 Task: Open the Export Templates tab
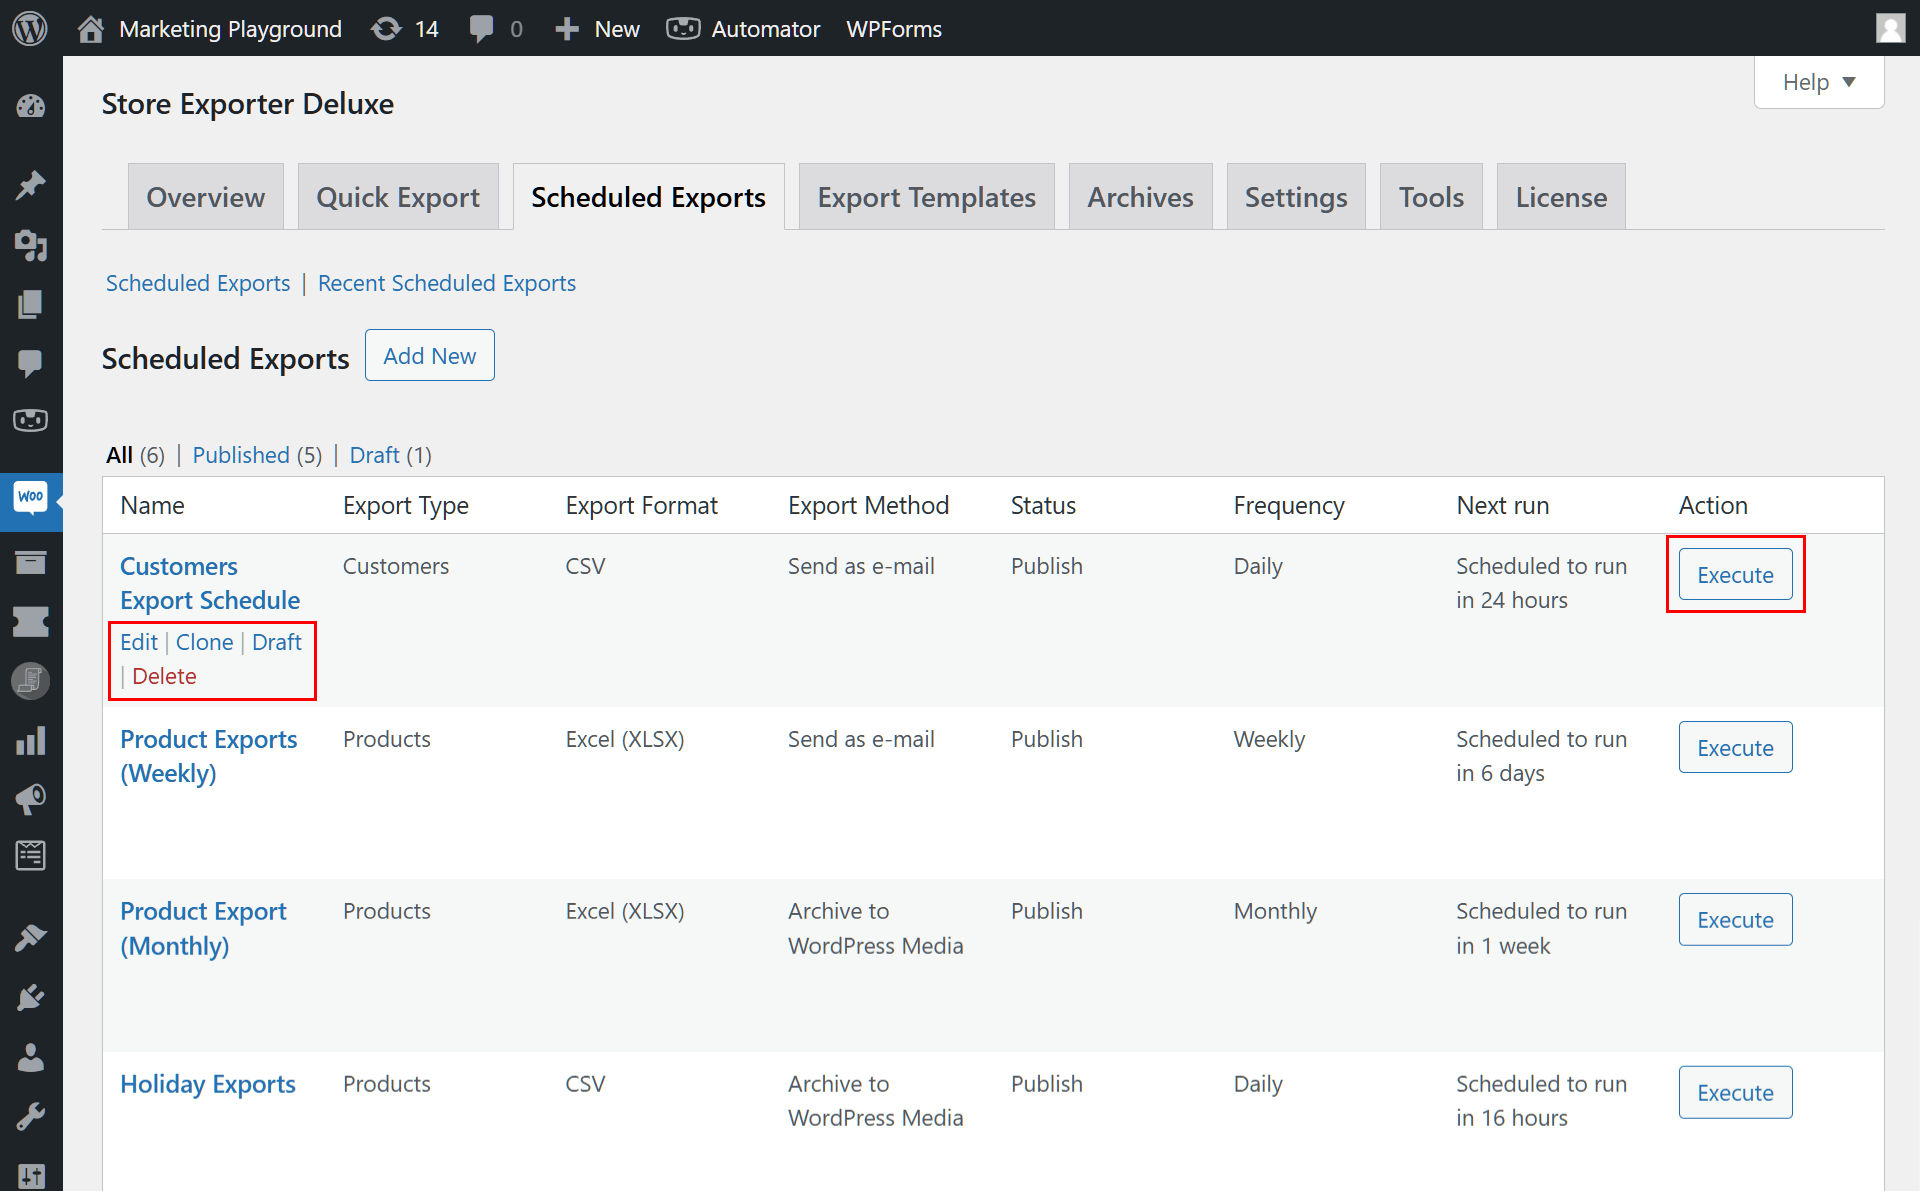(x=927, y=197)
